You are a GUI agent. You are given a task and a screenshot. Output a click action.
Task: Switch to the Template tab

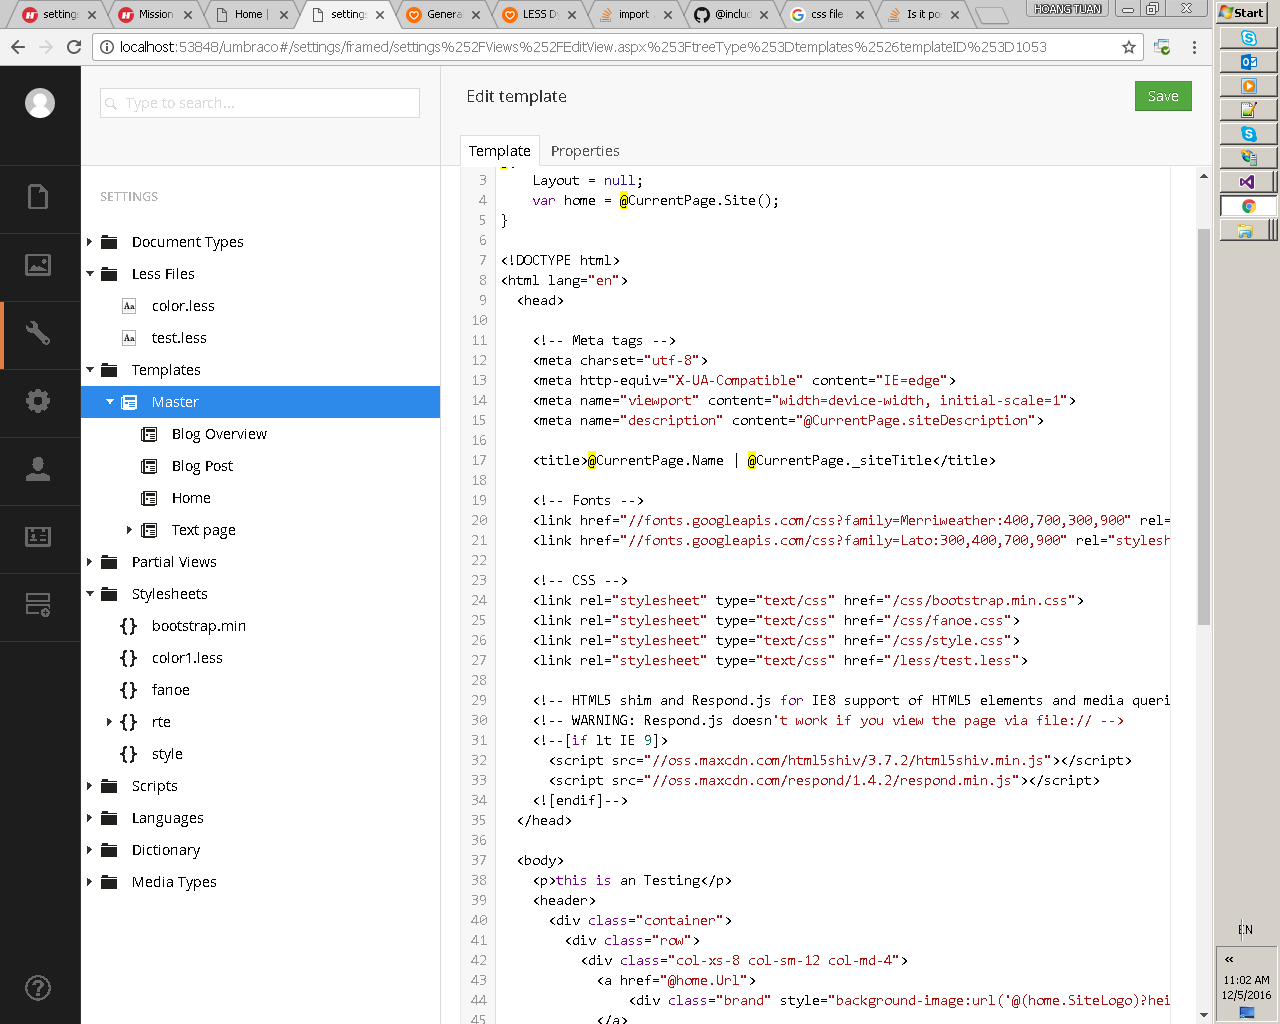500,151
